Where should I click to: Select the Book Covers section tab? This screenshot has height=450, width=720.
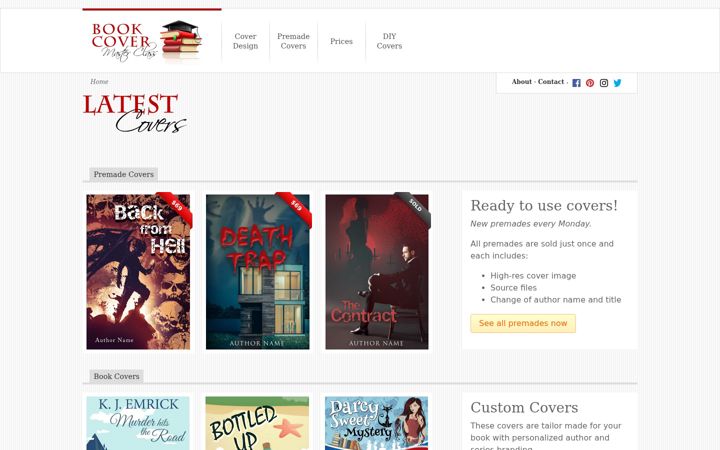tap(116, 377)
